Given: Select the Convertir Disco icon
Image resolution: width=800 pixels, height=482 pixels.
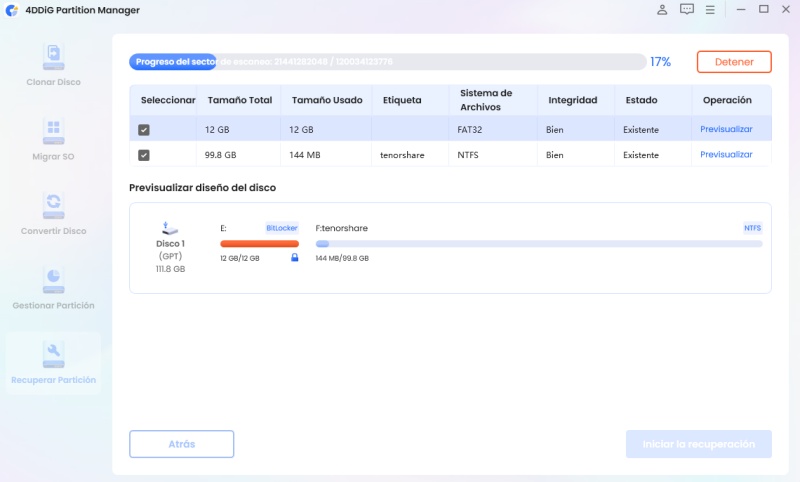Looking at the screenshot, I should (53, 205).
